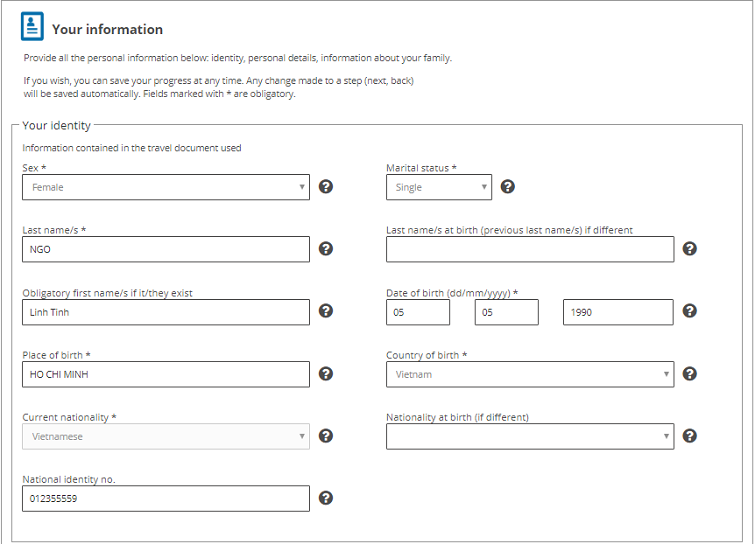The image size is (755, 544).
Task: Open help for Nationality at birth
Action: pos(690,436)
